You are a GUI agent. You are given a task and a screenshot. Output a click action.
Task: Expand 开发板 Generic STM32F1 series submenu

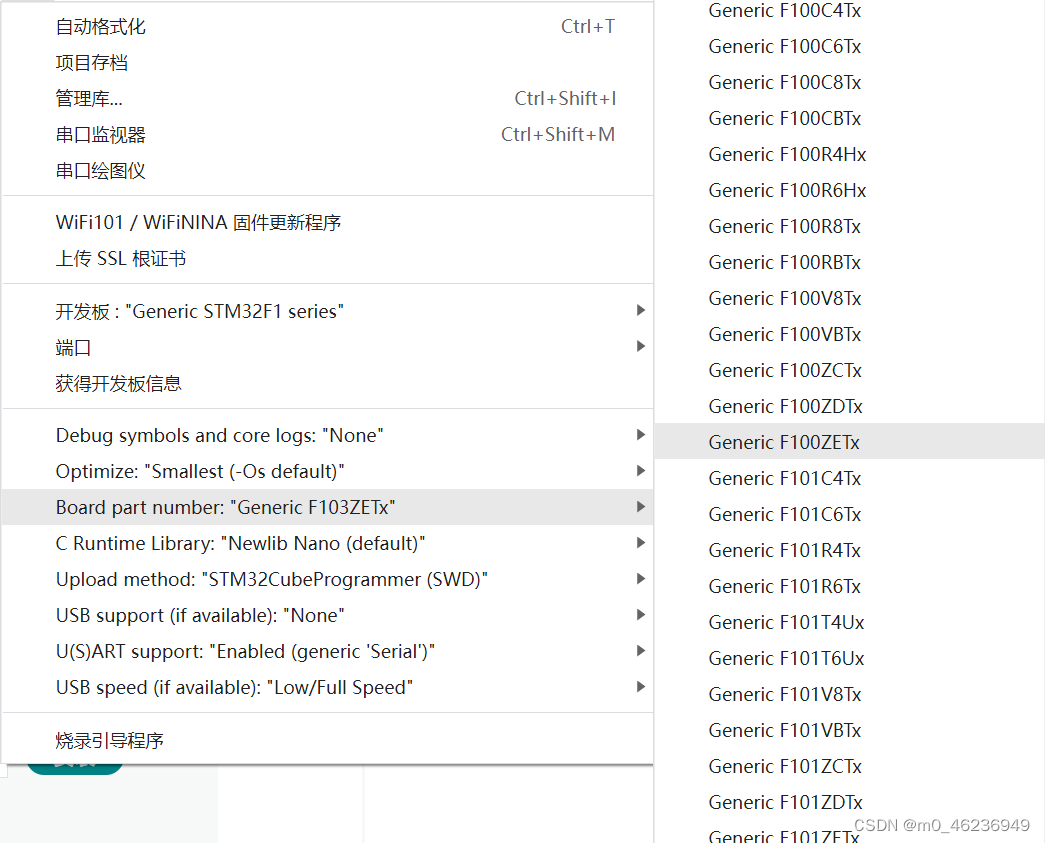click(x=327, y=311)
